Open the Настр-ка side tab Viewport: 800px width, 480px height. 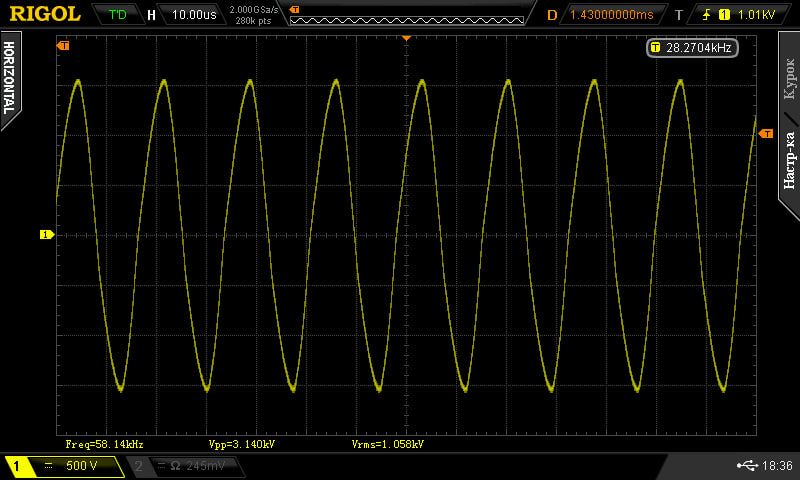point(789,161)
